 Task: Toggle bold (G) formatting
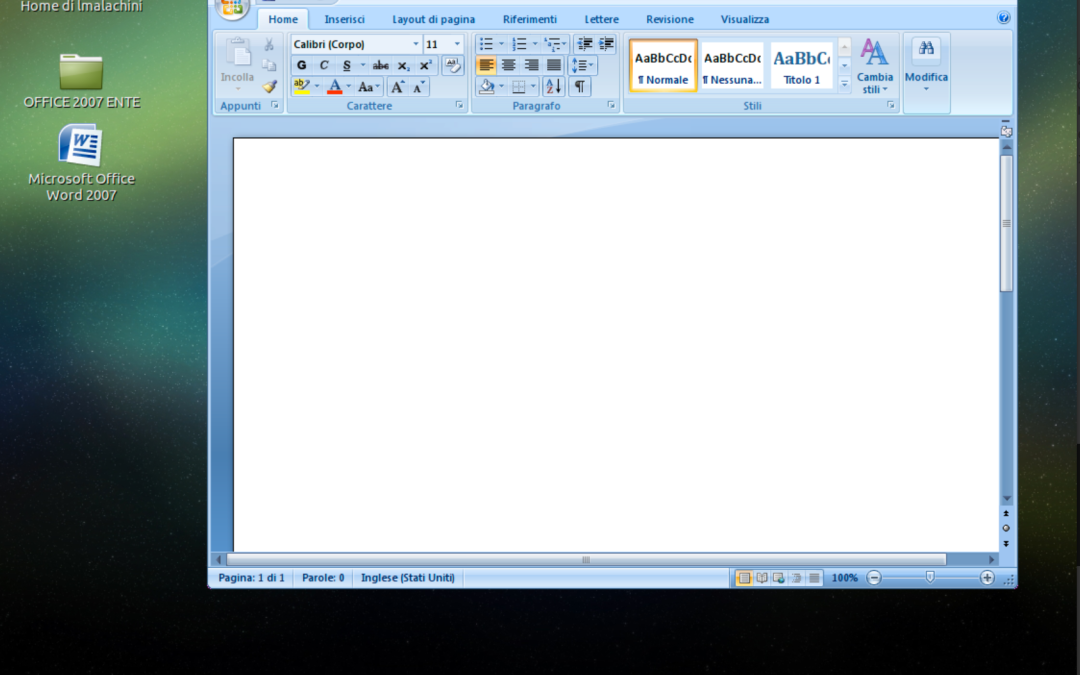(302, 65)
